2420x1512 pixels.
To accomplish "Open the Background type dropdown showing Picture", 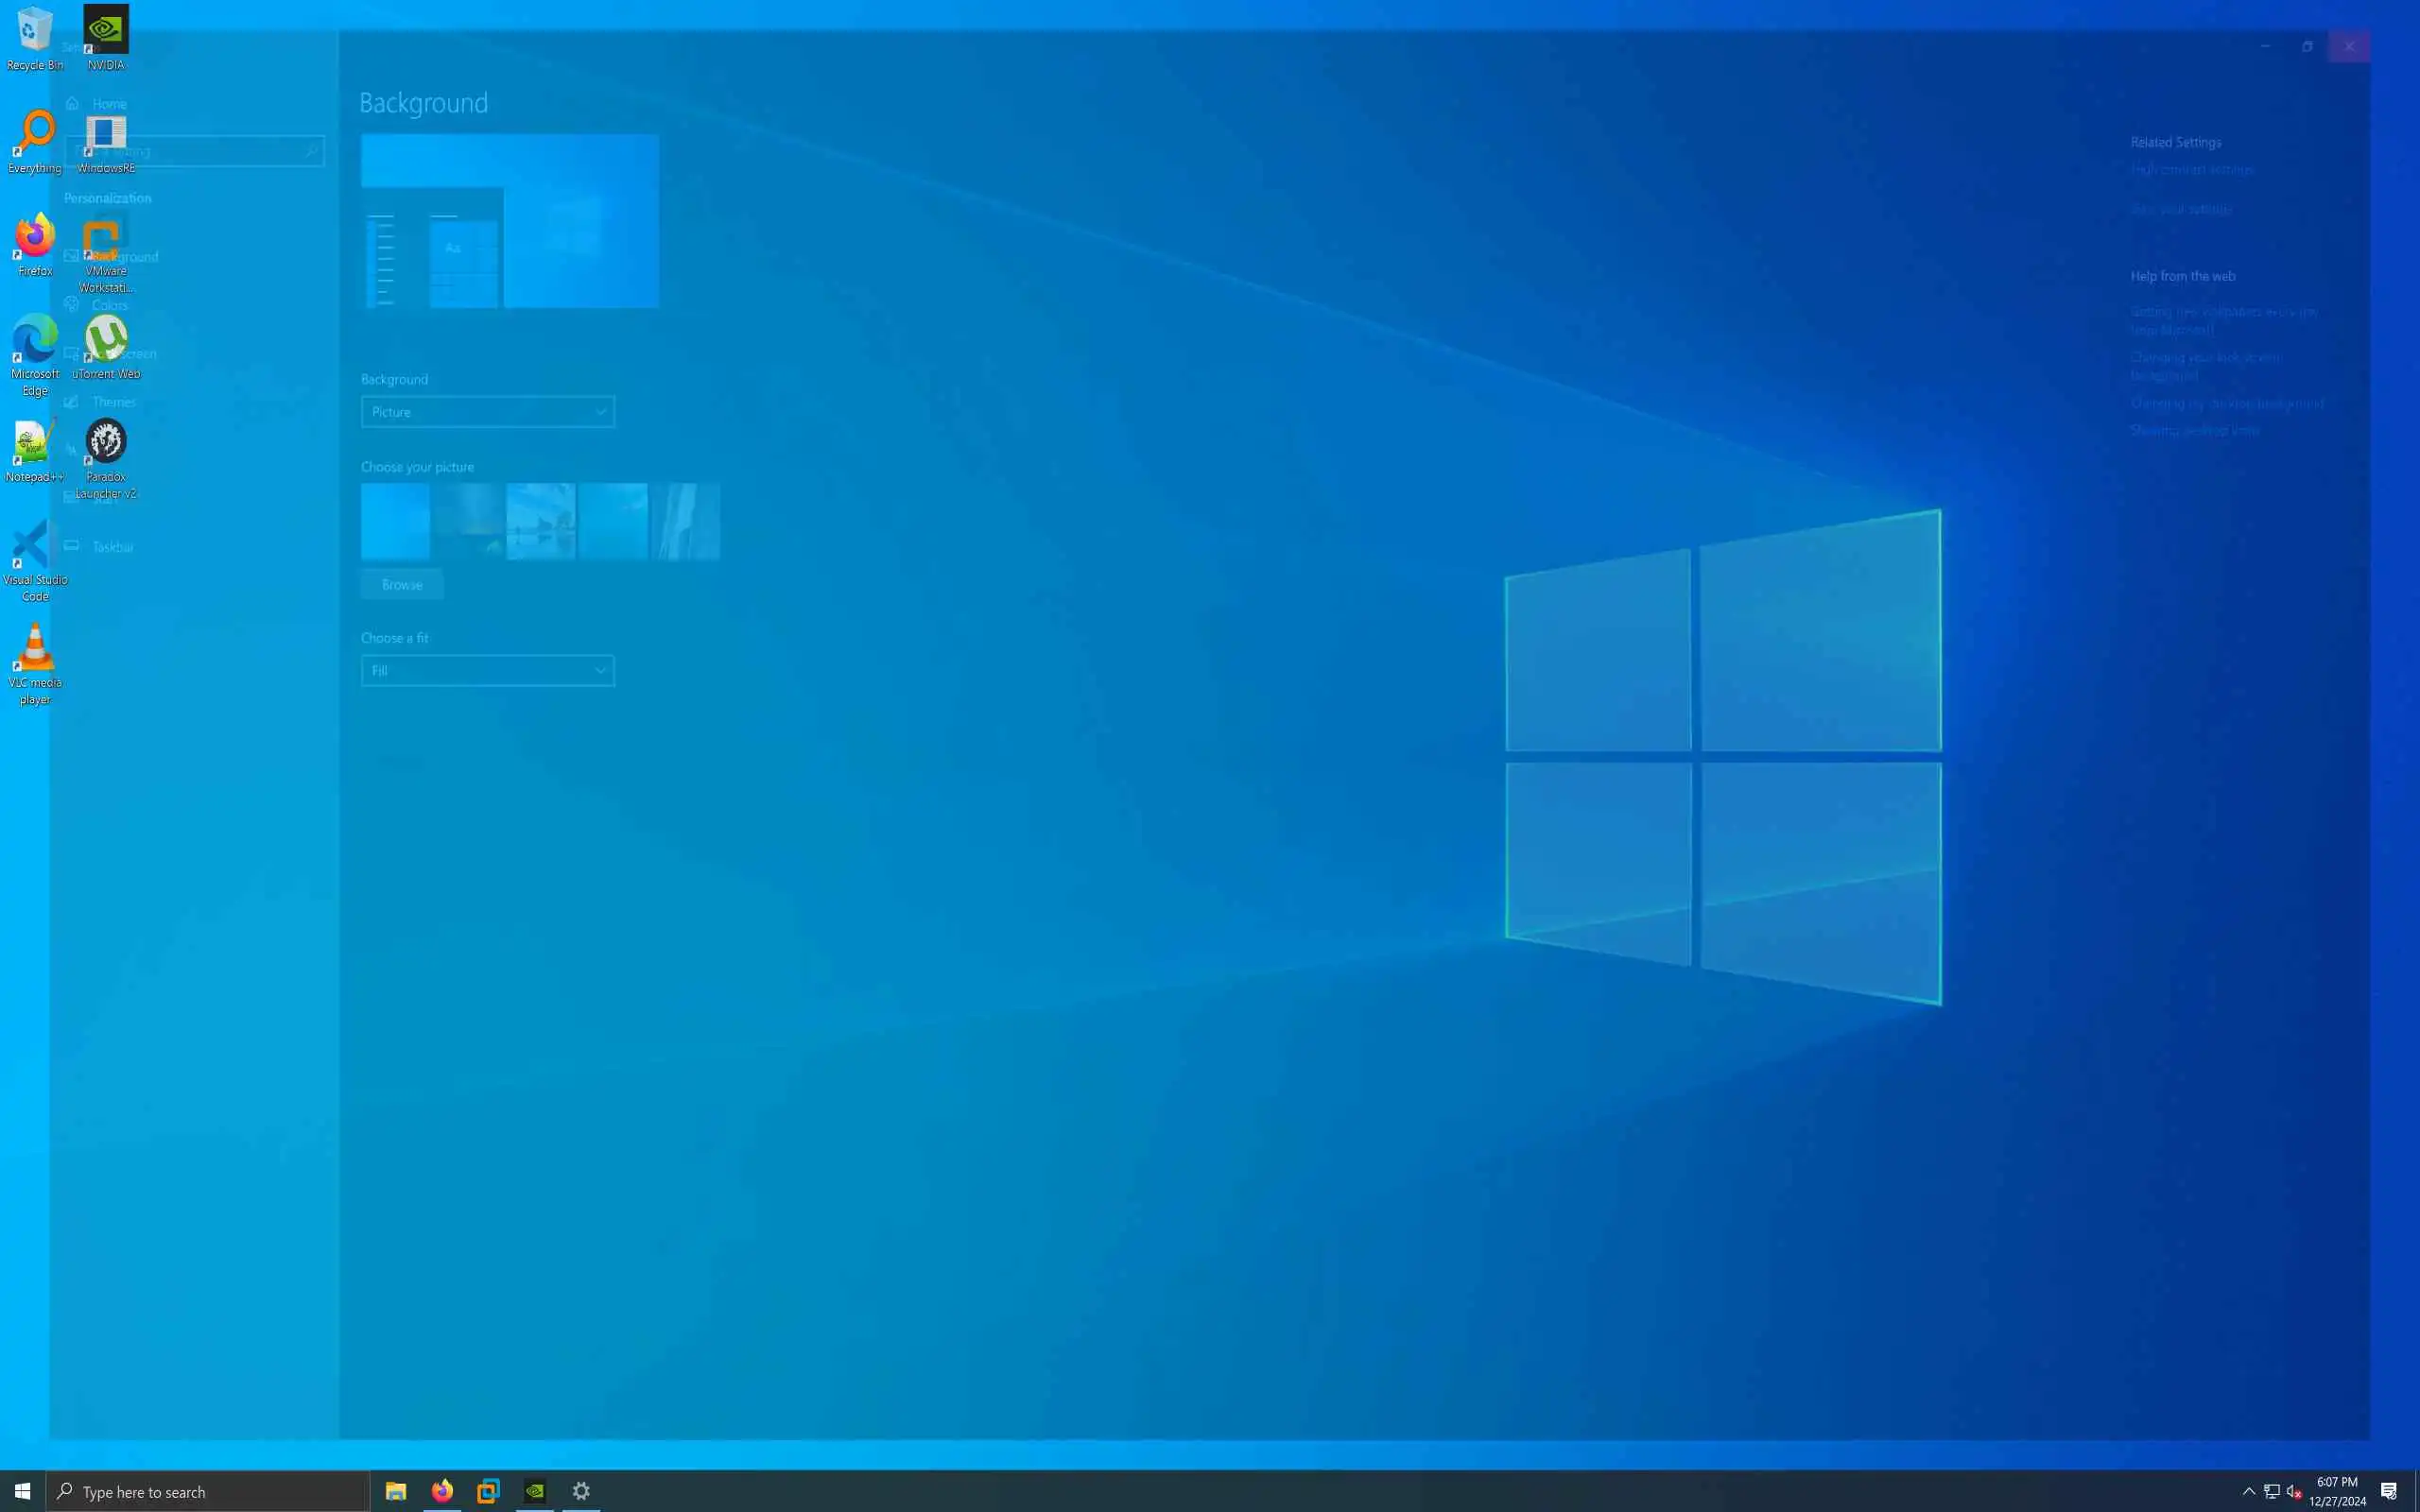I will pyautogui.click(x=487, y=412).
